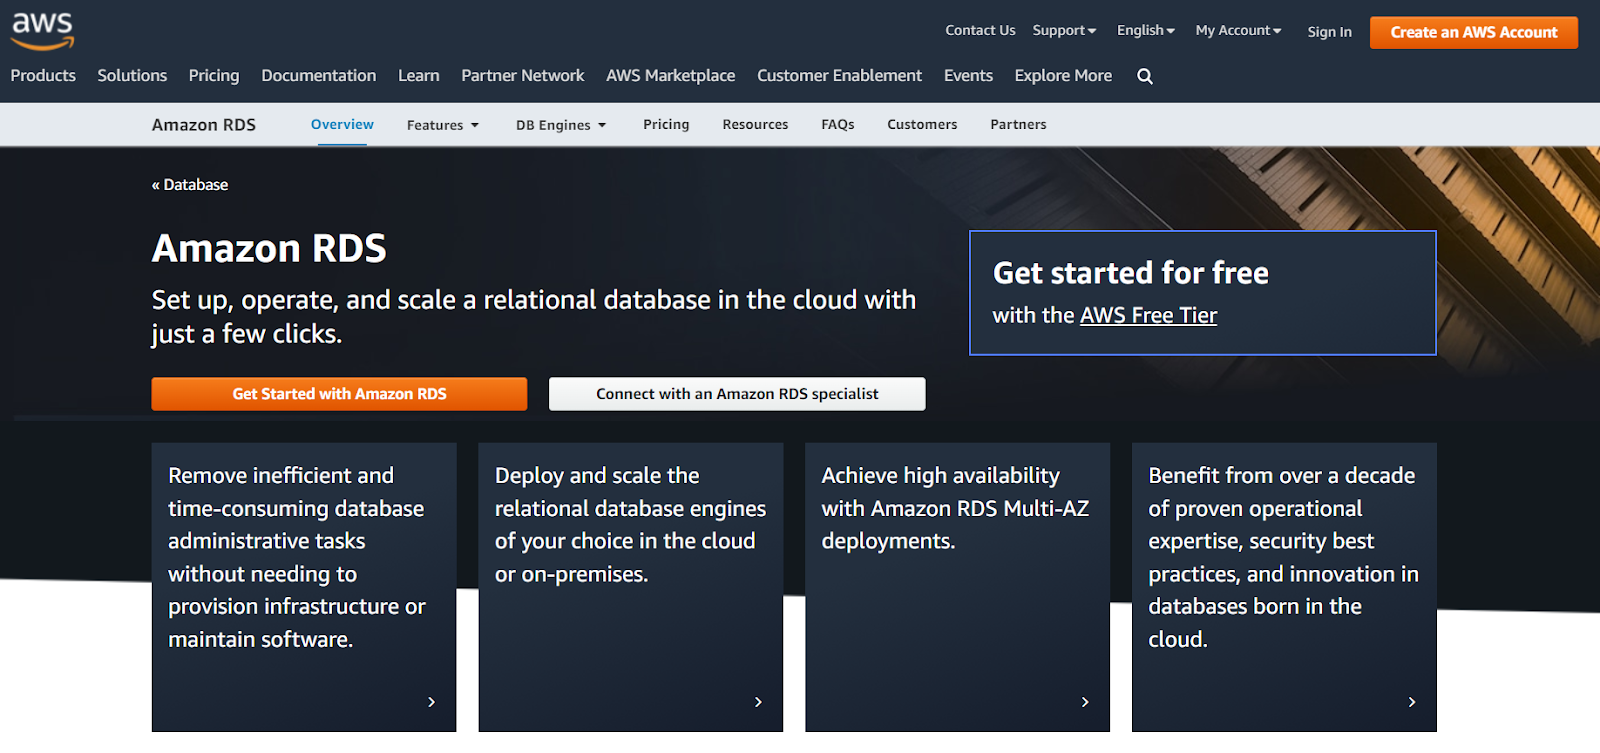Click Amazon RDS in the sub-navigation
Image resolution: width=1600 pixels, height=753 pixels.
[204, 125]
